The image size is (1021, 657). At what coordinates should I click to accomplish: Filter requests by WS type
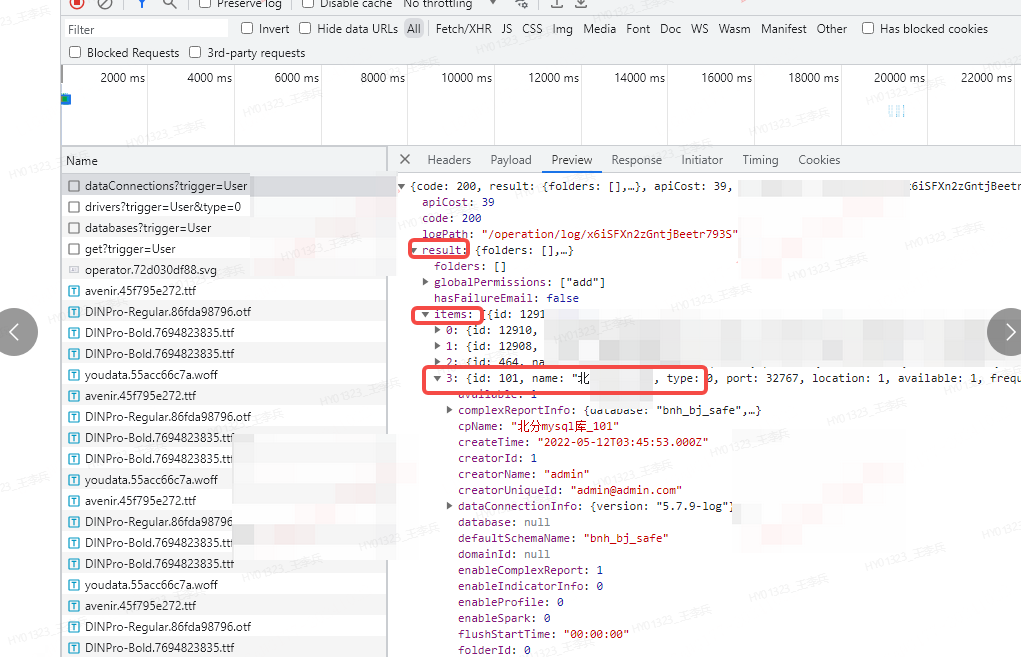click(x=700, y=29)
